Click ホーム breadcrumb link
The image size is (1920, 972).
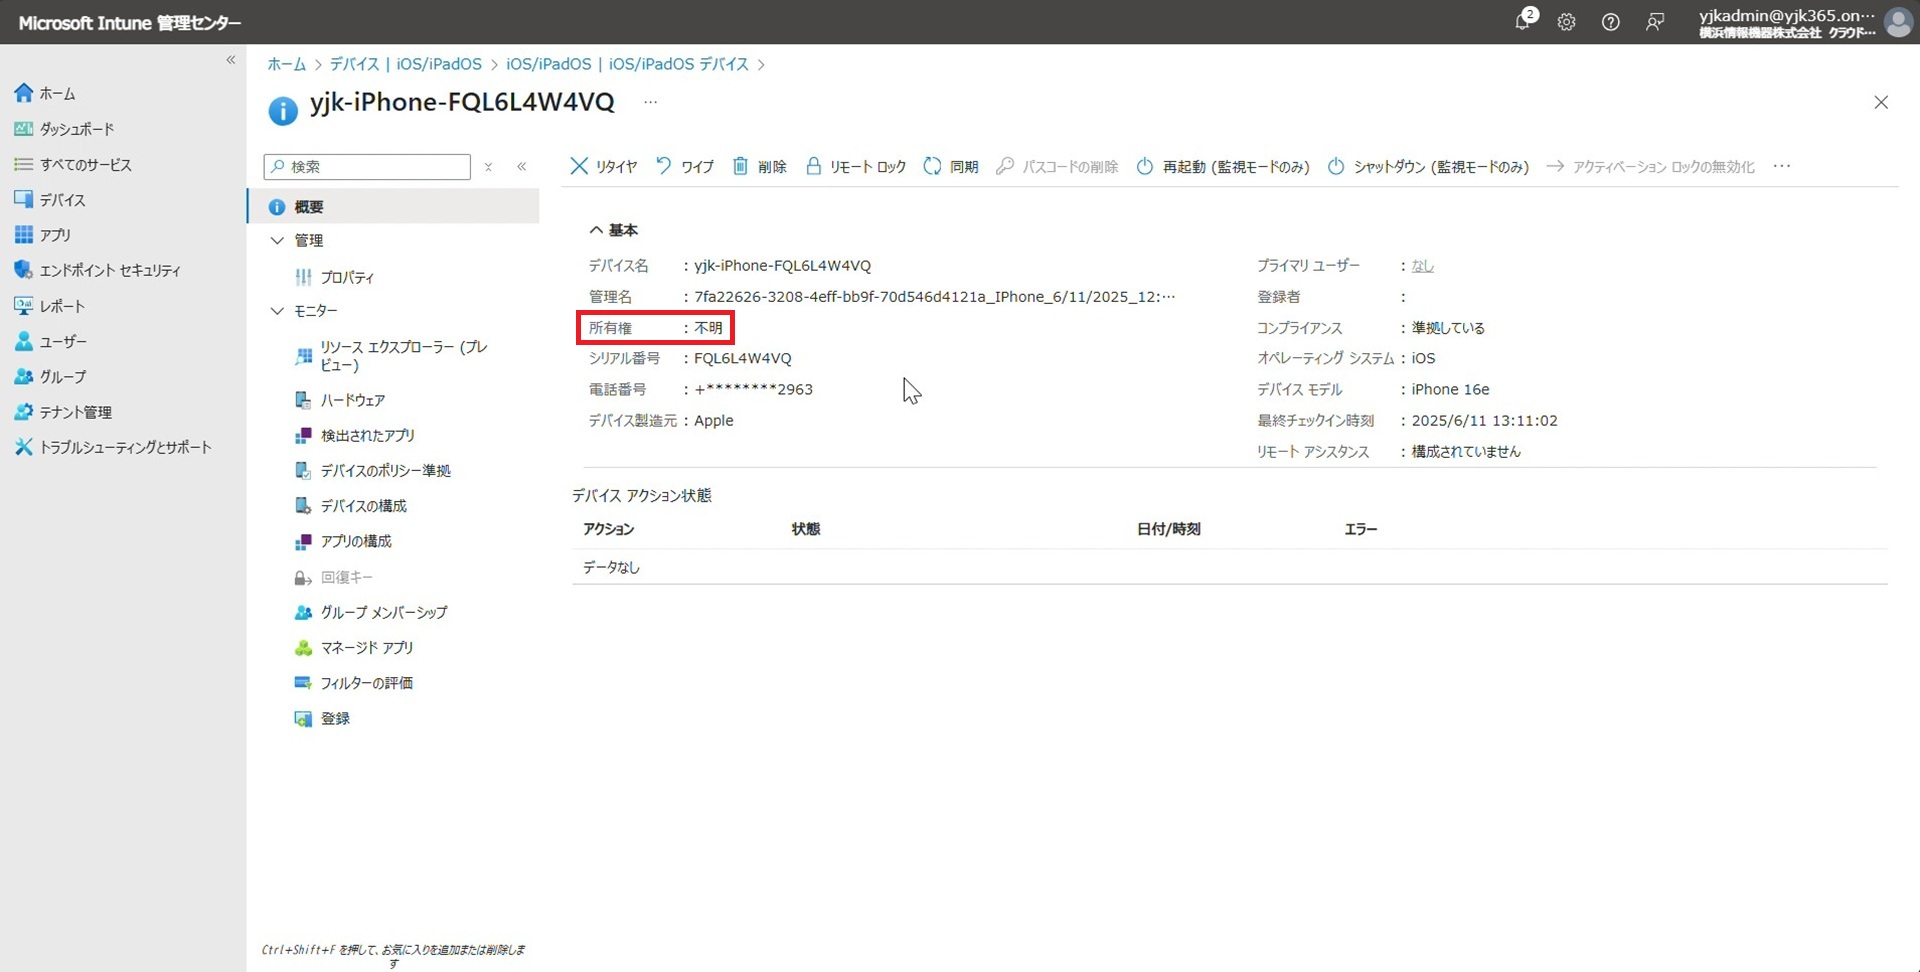tap(286, 64)
